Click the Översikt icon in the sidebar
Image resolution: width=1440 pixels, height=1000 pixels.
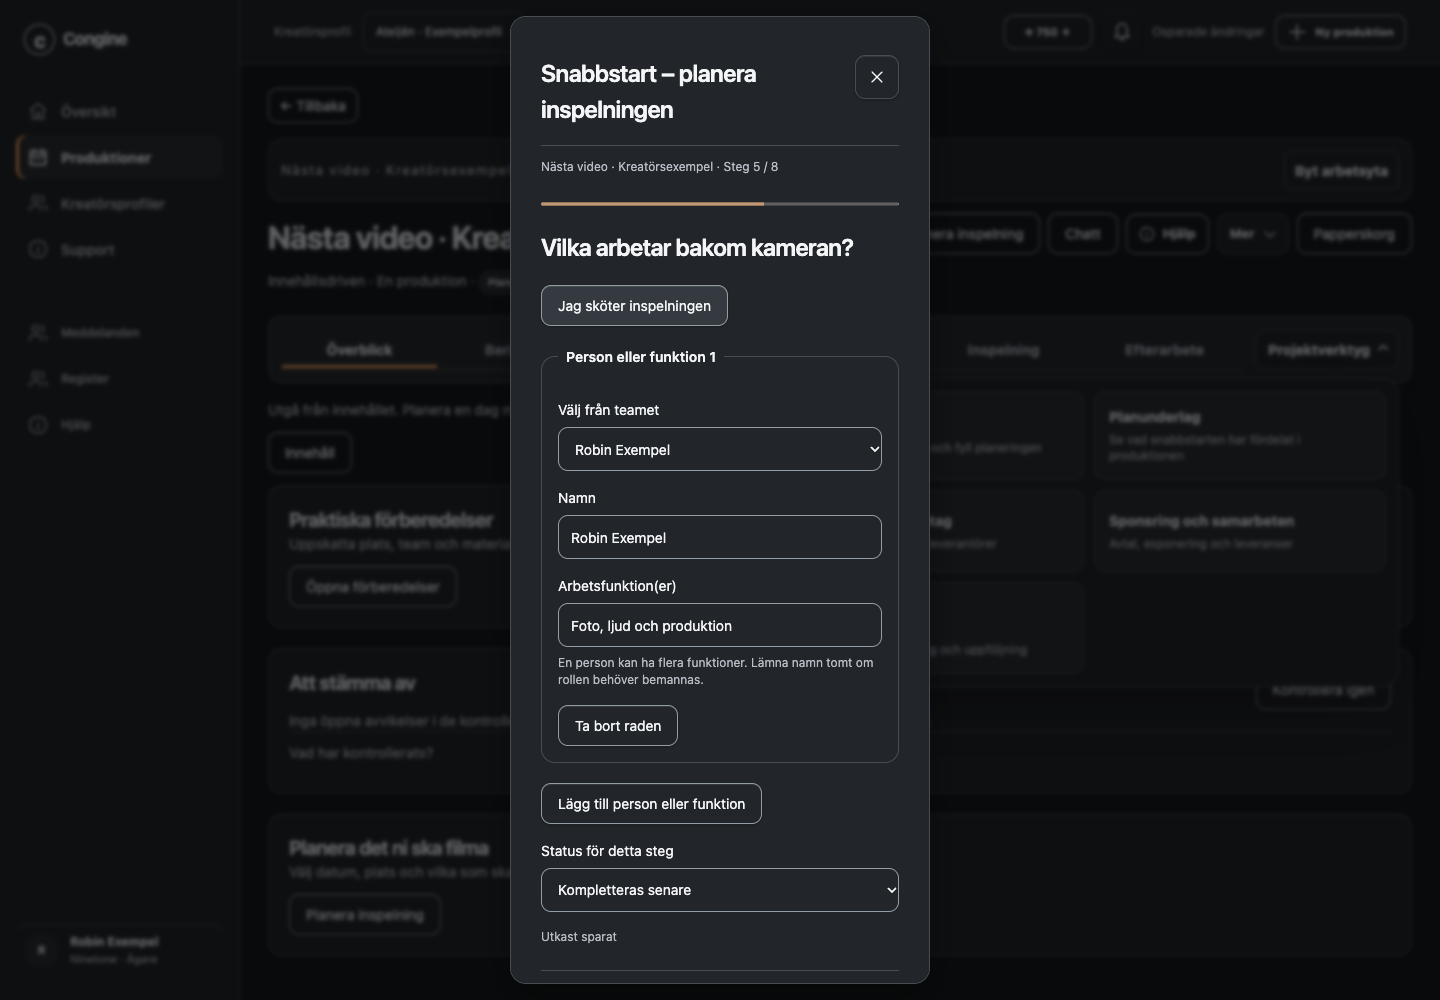click(x=38, y=111)
